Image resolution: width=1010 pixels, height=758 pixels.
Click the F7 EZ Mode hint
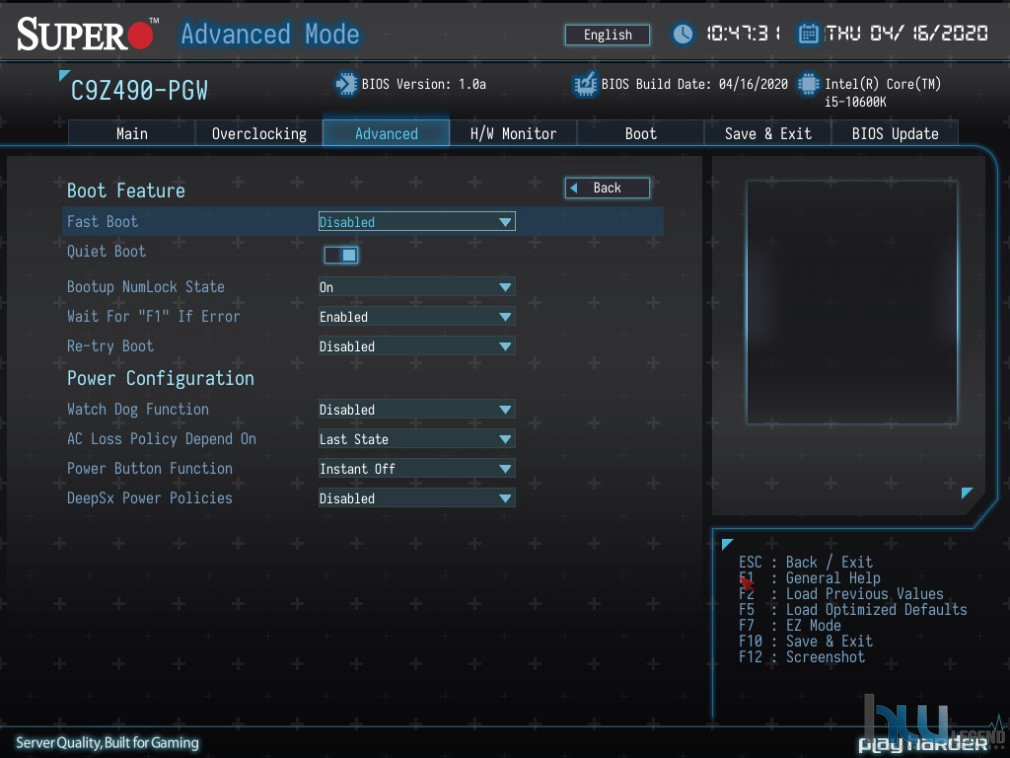[x=790, y=625]
